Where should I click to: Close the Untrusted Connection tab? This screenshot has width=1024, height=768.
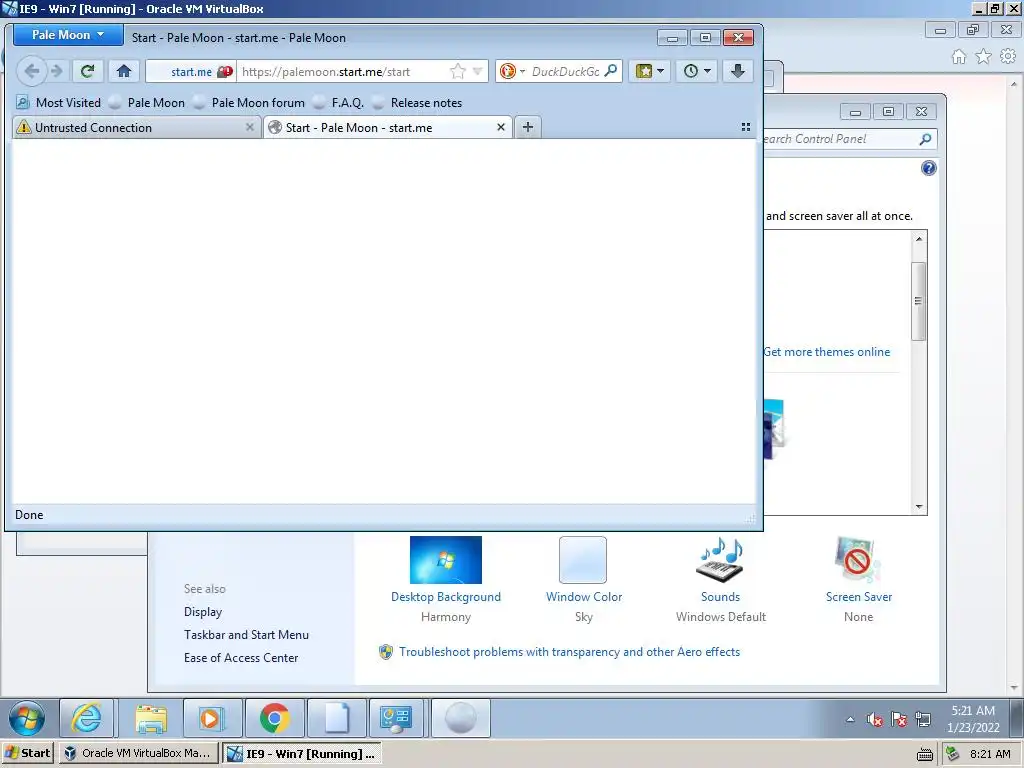tap(249, 127)
